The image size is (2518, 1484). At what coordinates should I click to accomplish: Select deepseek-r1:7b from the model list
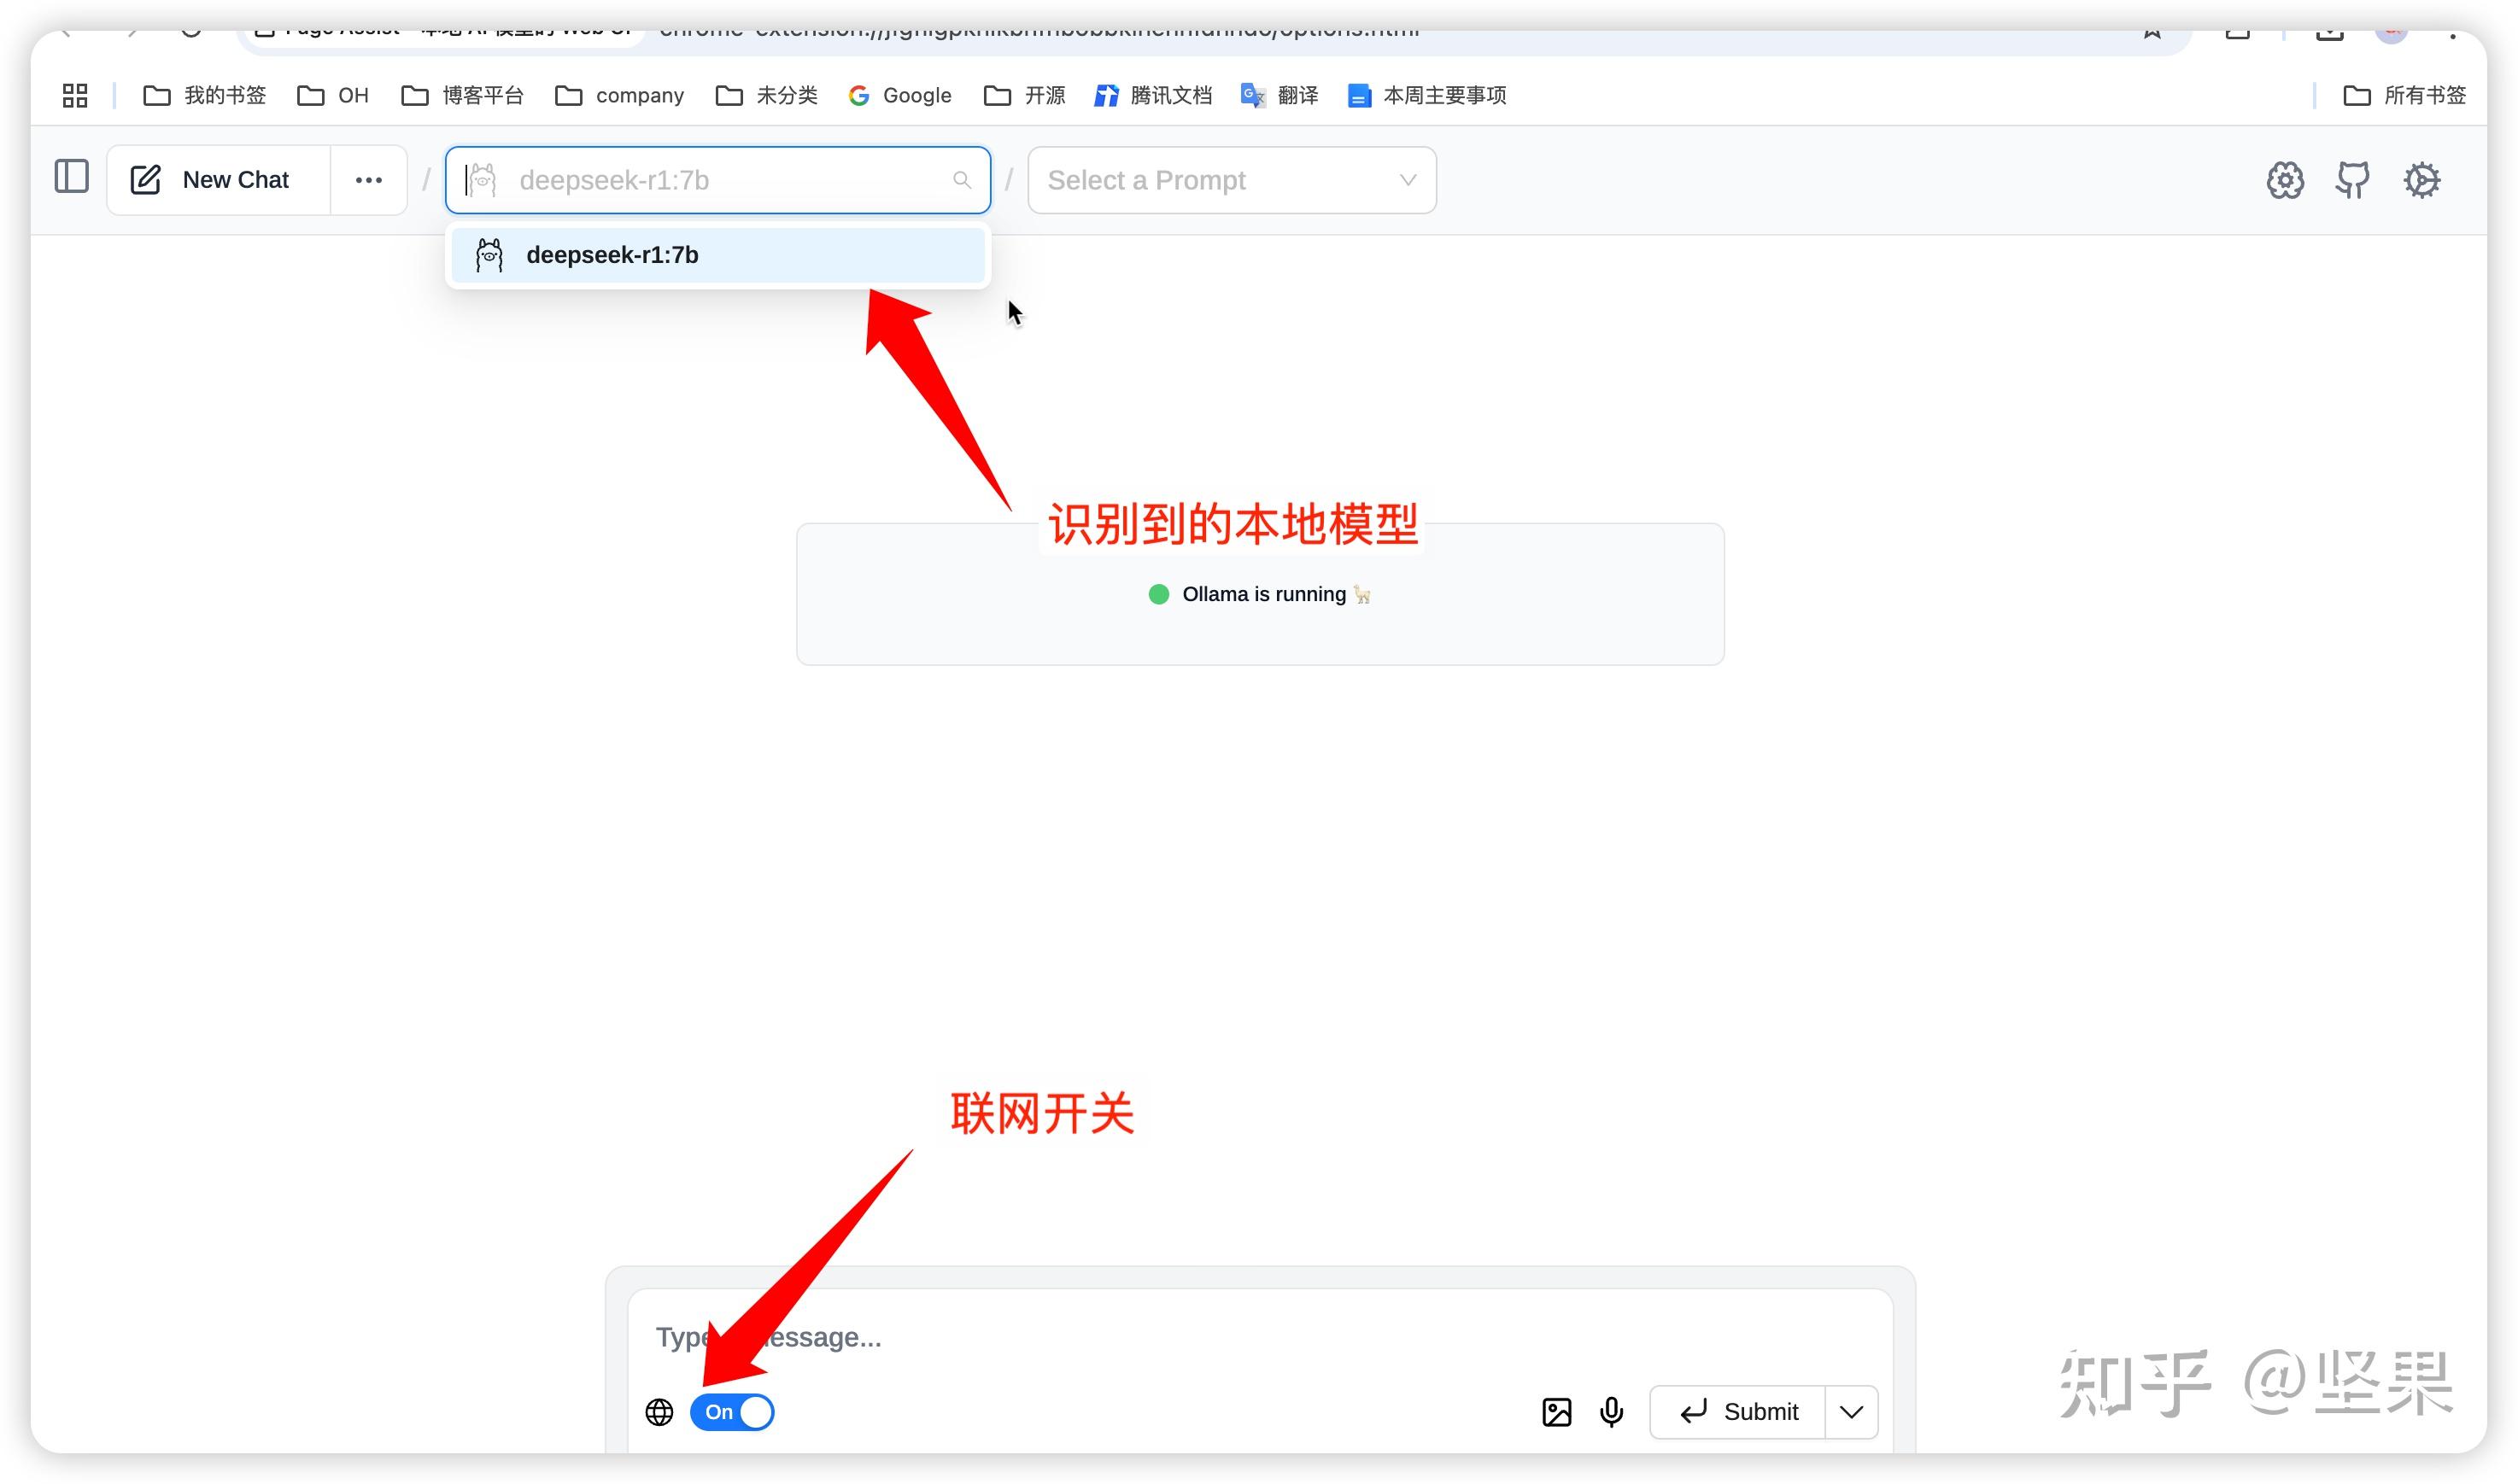click(x=718, y=255)
